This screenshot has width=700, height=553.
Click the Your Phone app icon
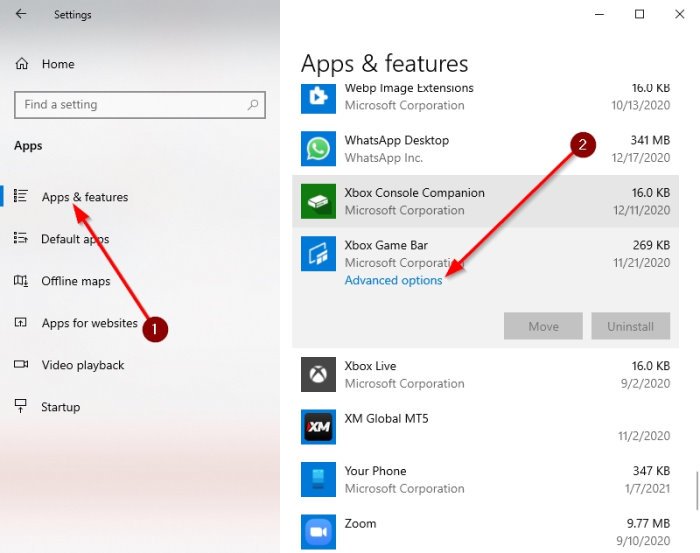click(318, 479)
